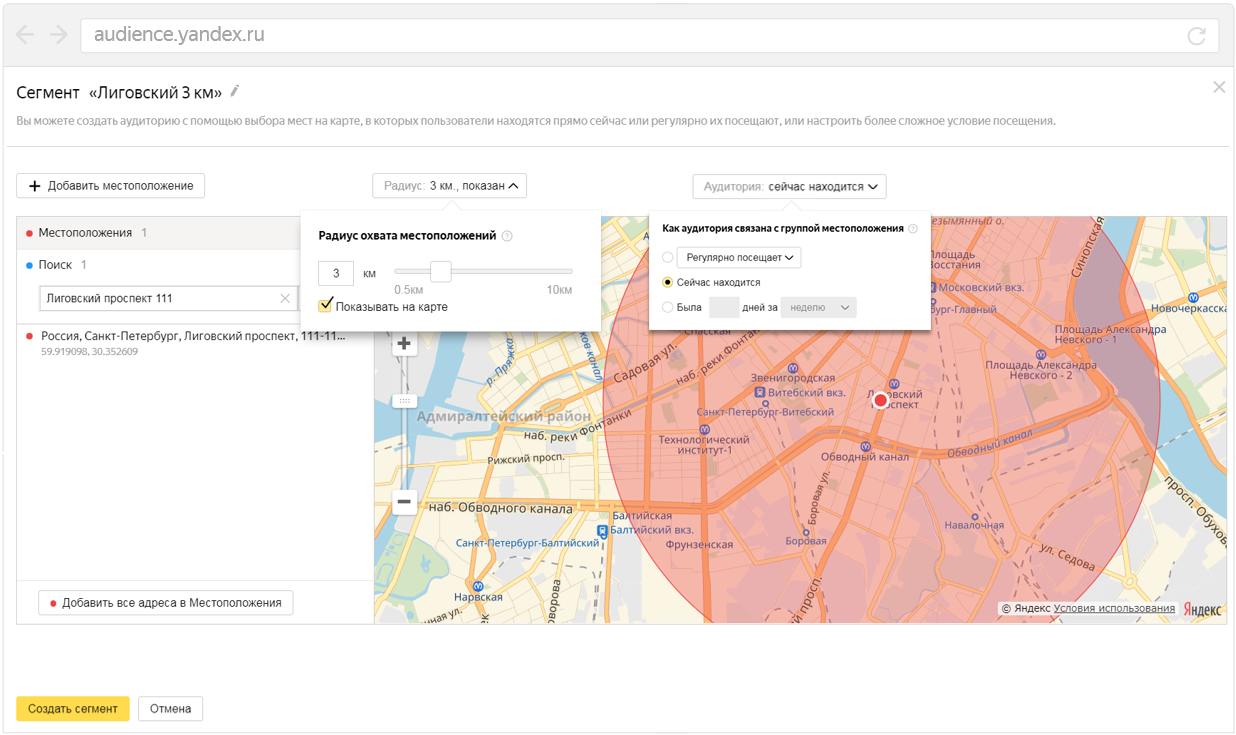
Task: Reload the page with refresh icon
Action: (1196, 36)
